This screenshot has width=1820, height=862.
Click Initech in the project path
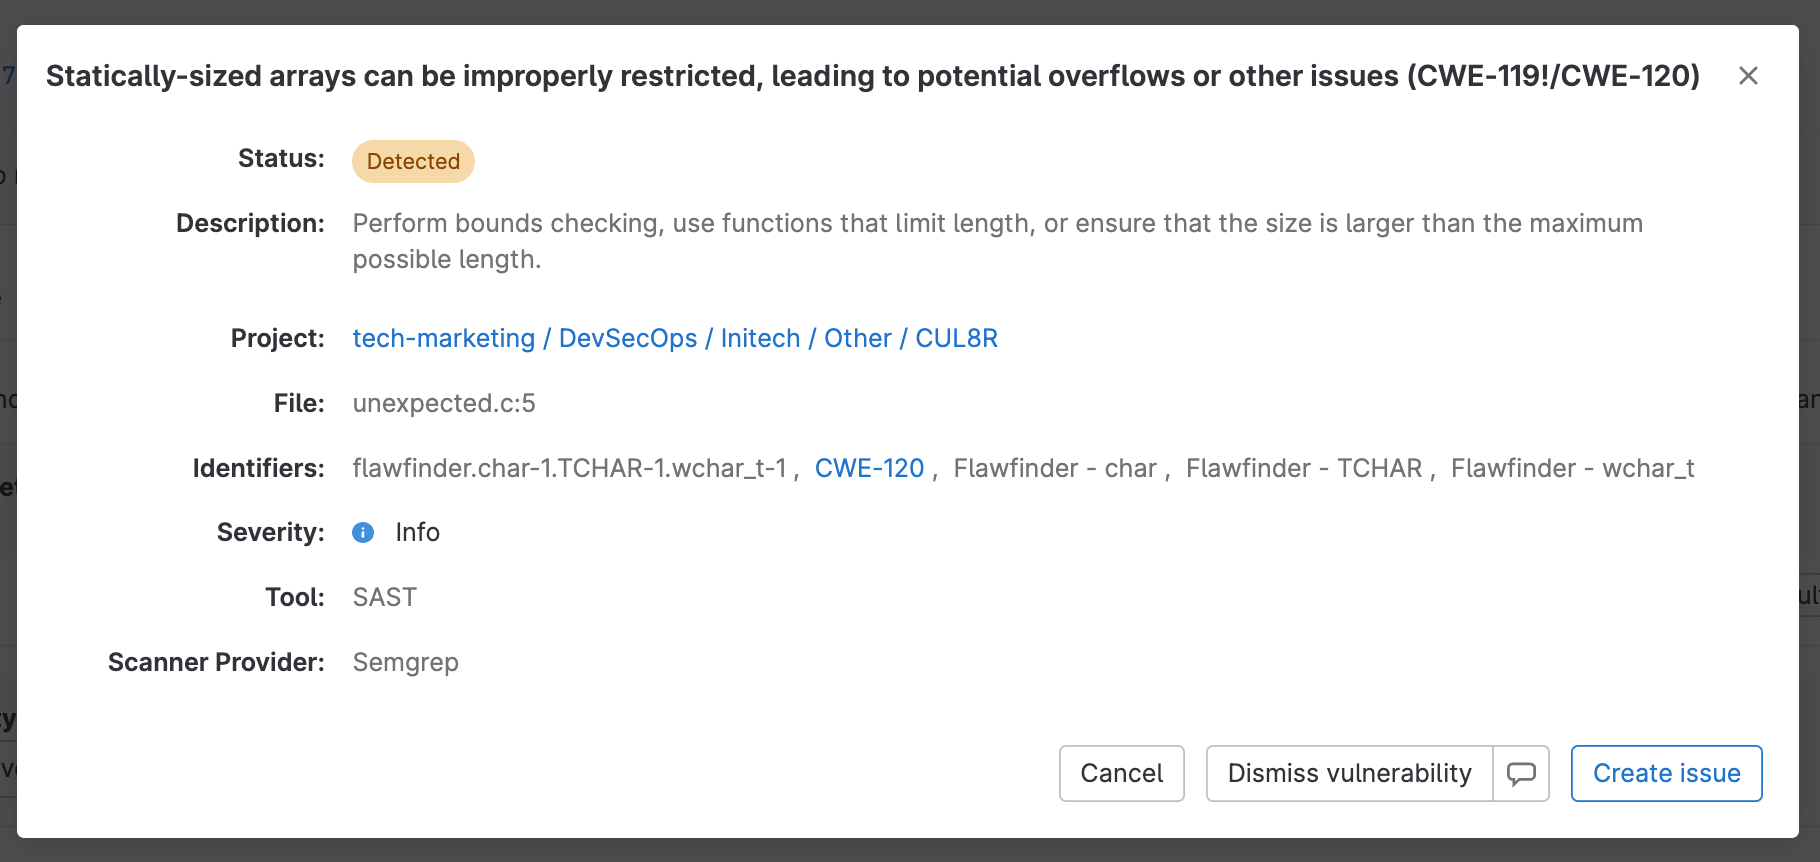pos(760,338)
